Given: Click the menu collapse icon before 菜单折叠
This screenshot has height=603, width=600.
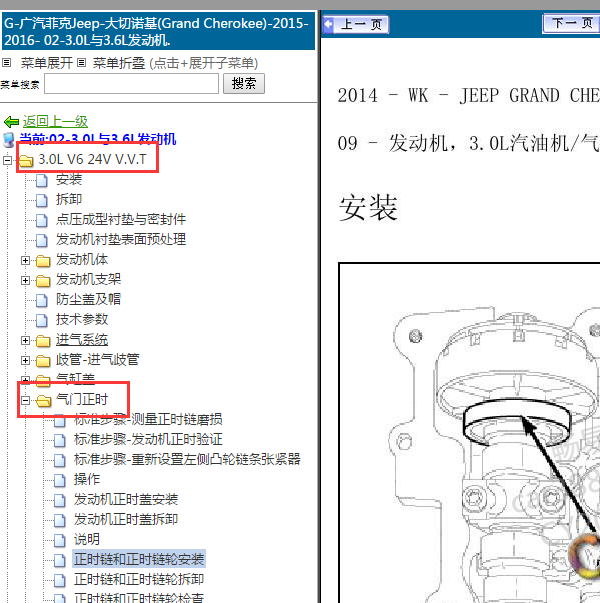Looking at the screenshot, I should (81, 62).
